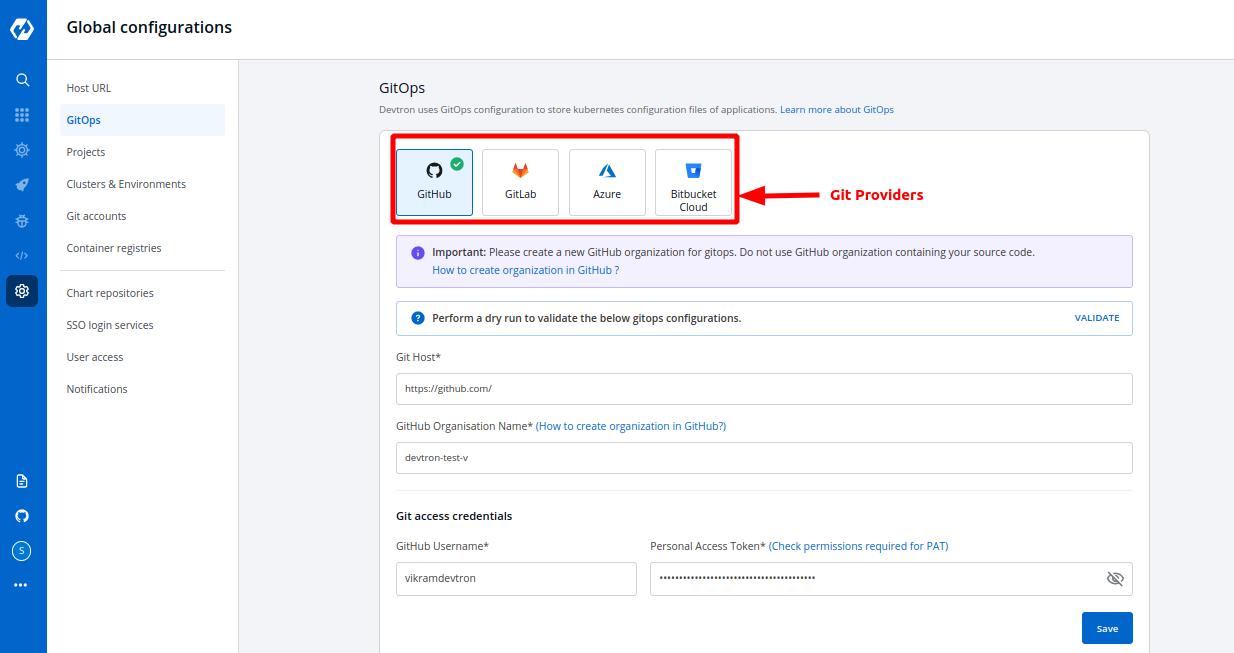
Task: Open the applications grid icon
Action: [22, 115]
